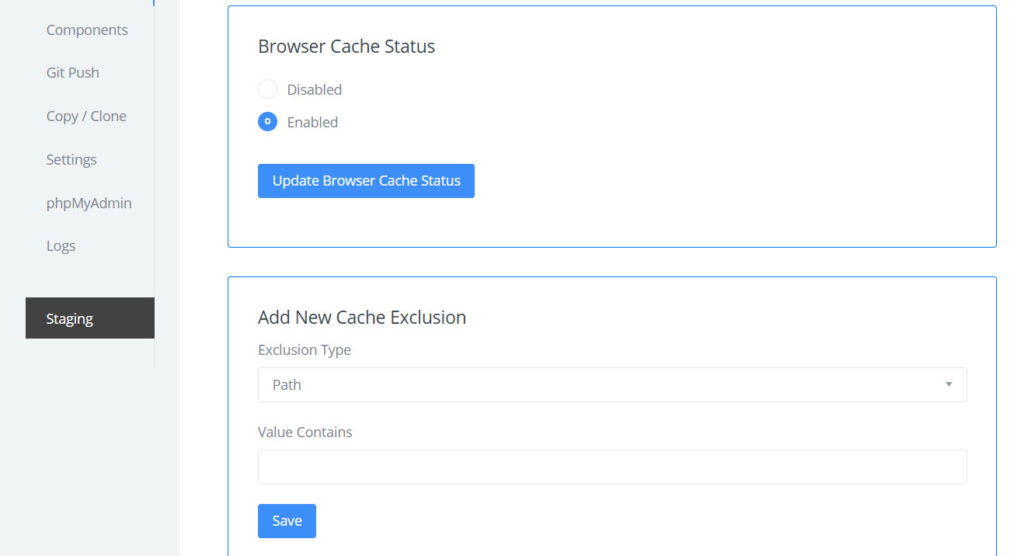Select the highlighted Staging tab
Viewport: 1024px width, 556px height.
pyautogui.click(x=90, y=318)
